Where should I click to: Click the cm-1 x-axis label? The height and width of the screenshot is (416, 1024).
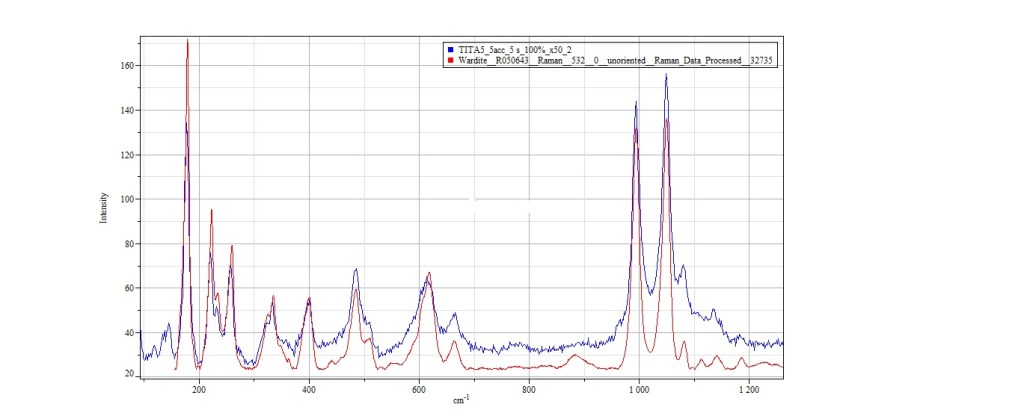tap(461, 402)
